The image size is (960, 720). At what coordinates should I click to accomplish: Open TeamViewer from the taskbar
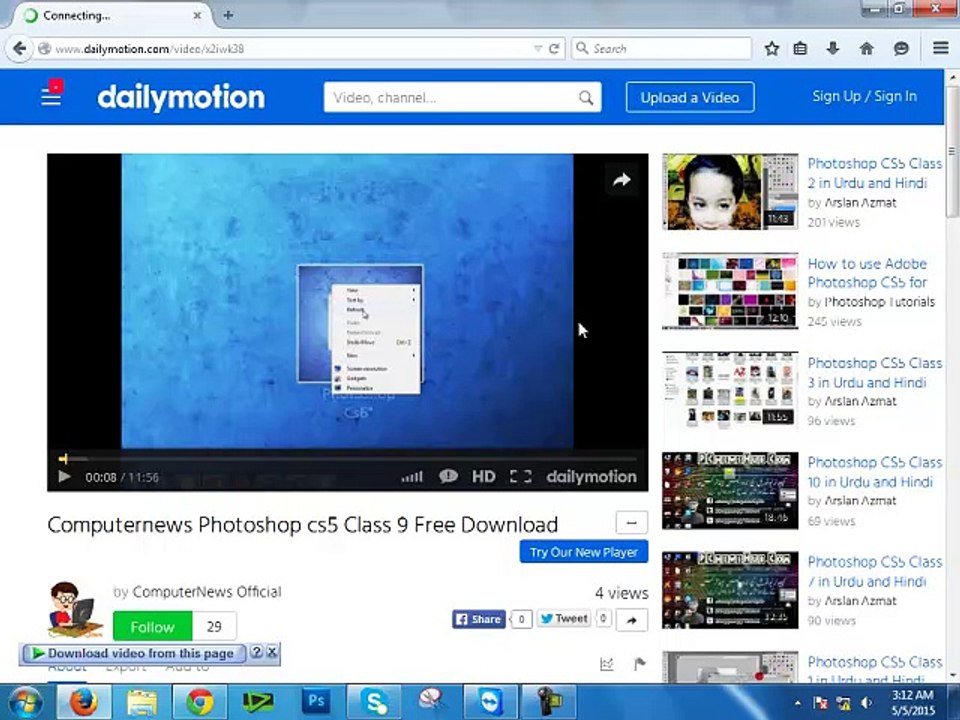(490, 702)
